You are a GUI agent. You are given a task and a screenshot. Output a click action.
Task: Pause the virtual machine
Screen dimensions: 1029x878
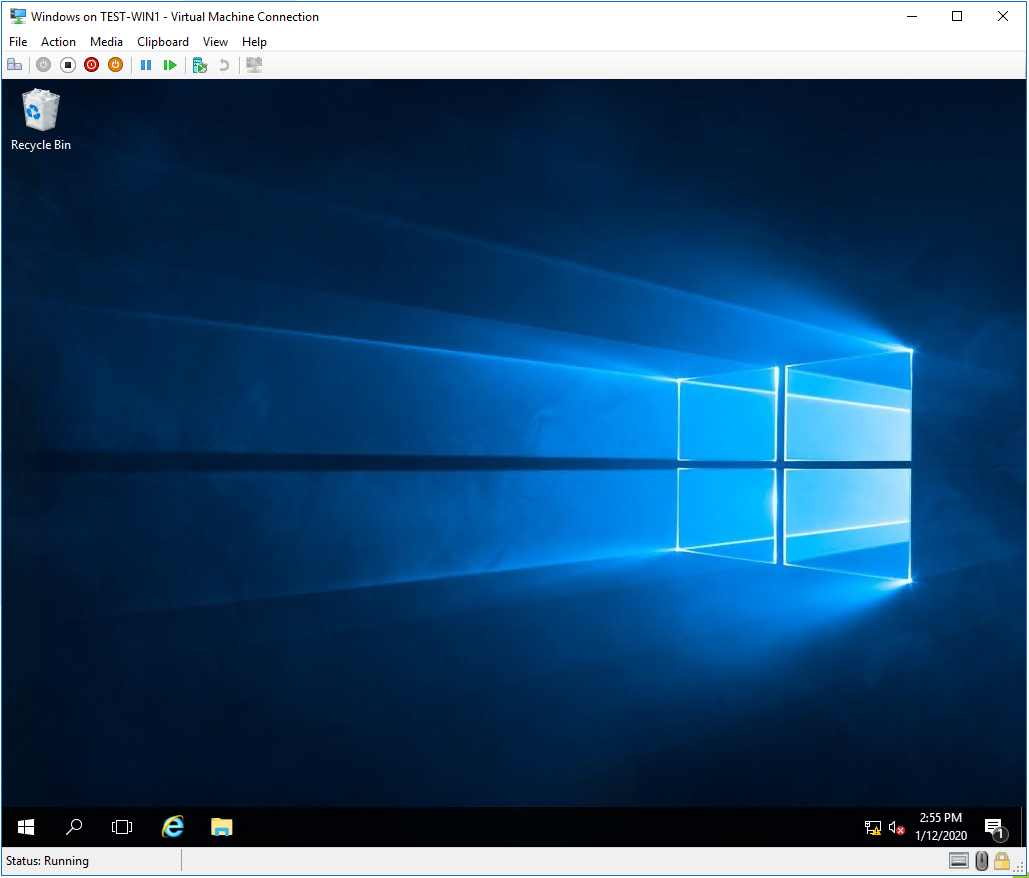pyautogui.click(x=146, y=65)
